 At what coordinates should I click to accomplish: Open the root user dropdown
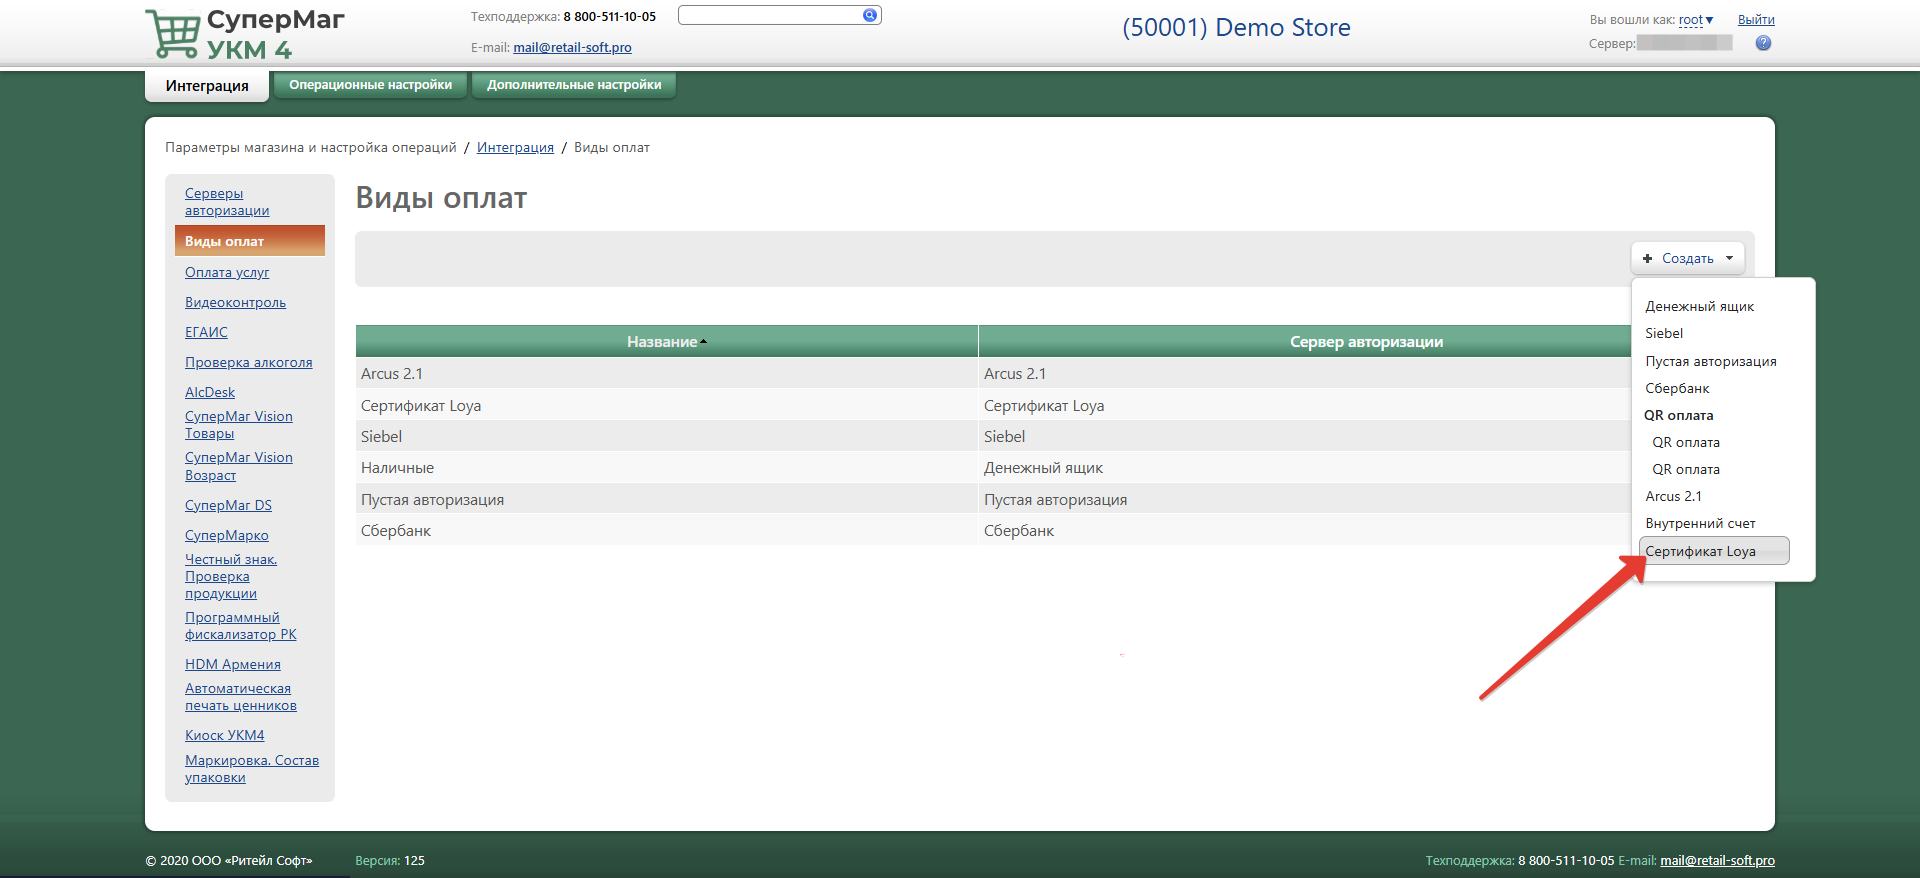click(x=1695, y=20)
